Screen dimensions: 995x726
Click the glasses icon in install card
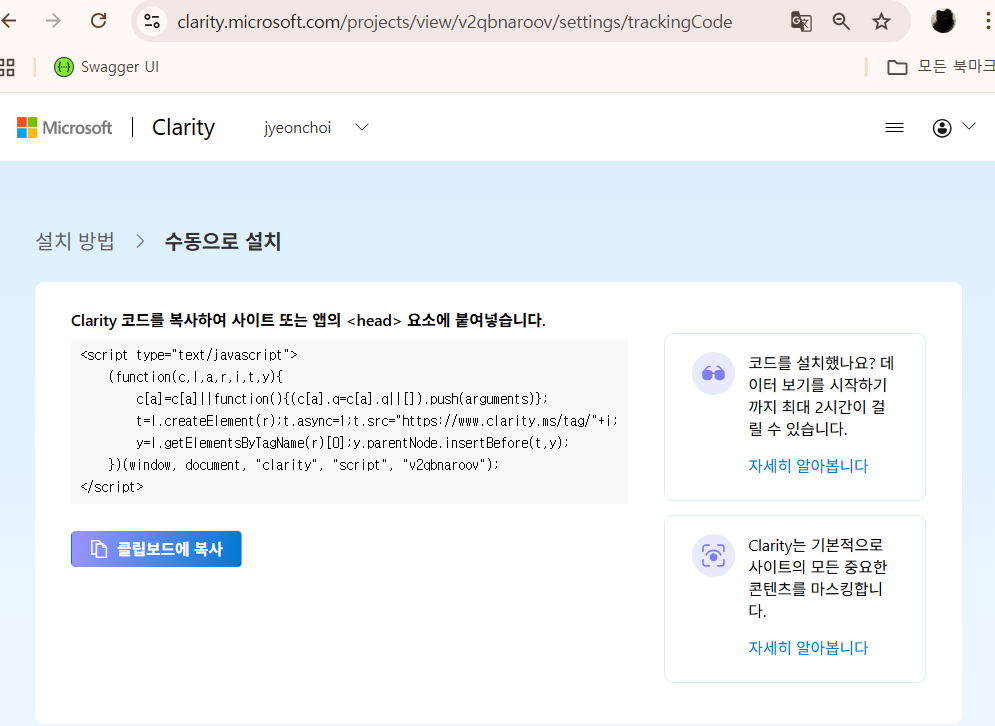pos(713,373)
